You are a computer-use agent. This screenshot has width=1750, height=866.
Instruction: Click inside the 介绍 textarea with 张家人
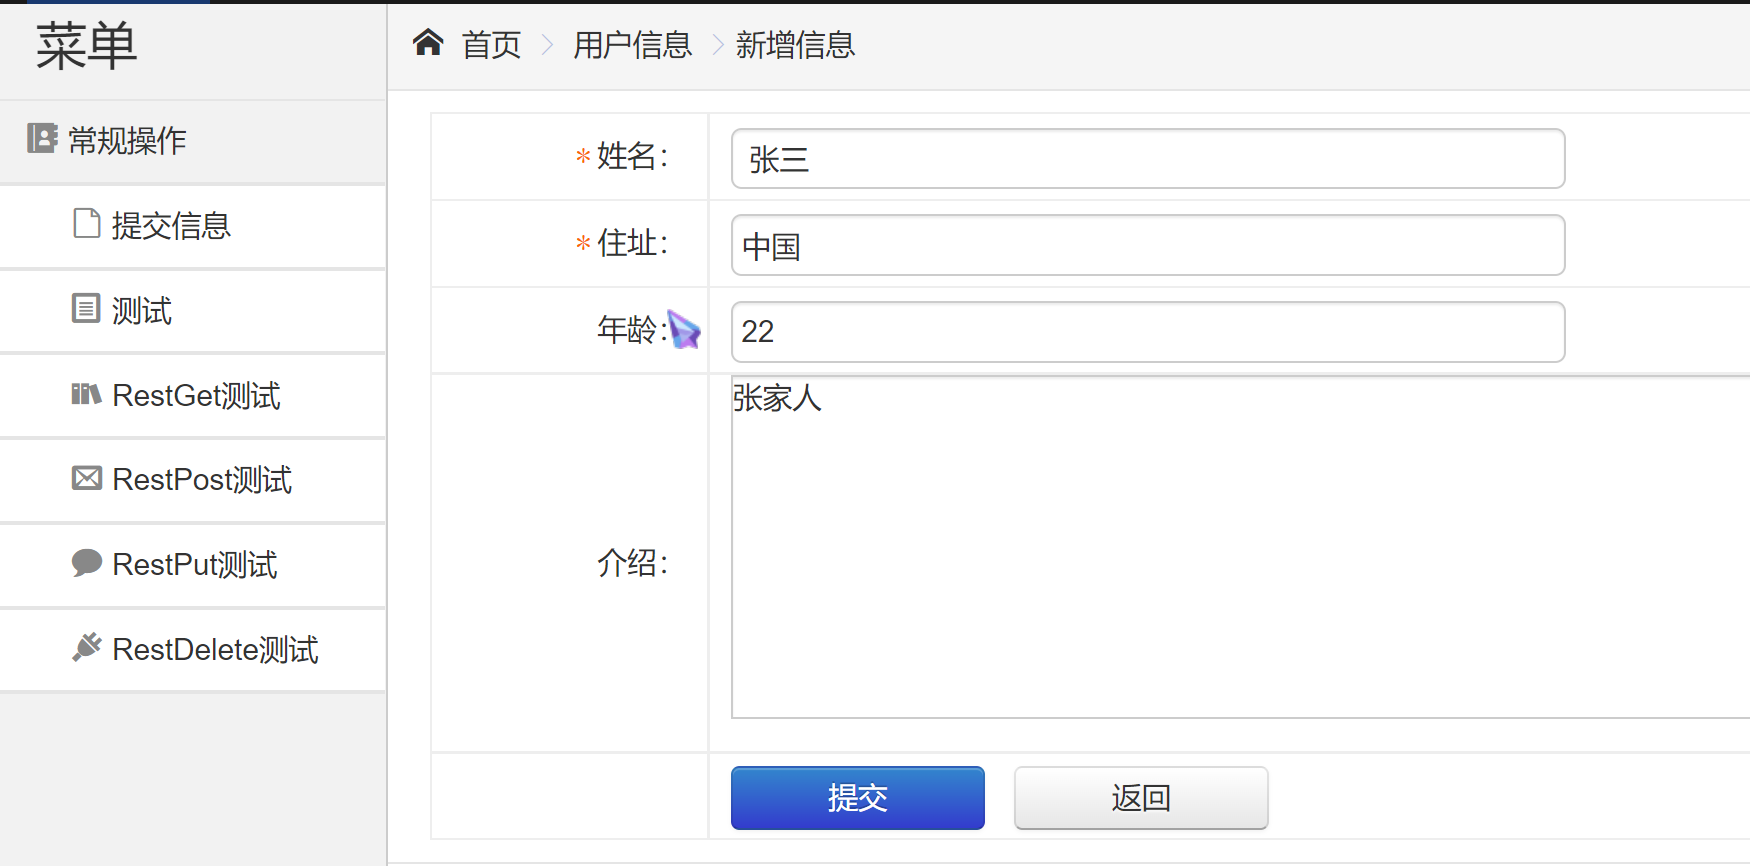(1241, 547)
